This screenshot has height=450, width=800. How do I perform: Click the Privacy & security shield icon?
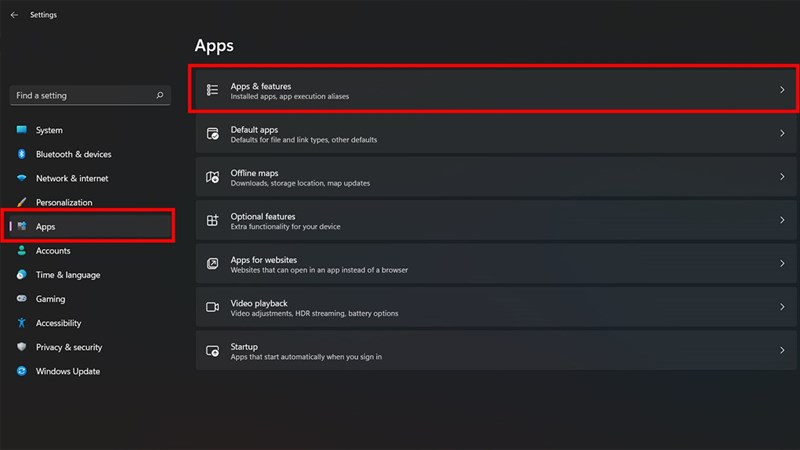click(21, 347)
